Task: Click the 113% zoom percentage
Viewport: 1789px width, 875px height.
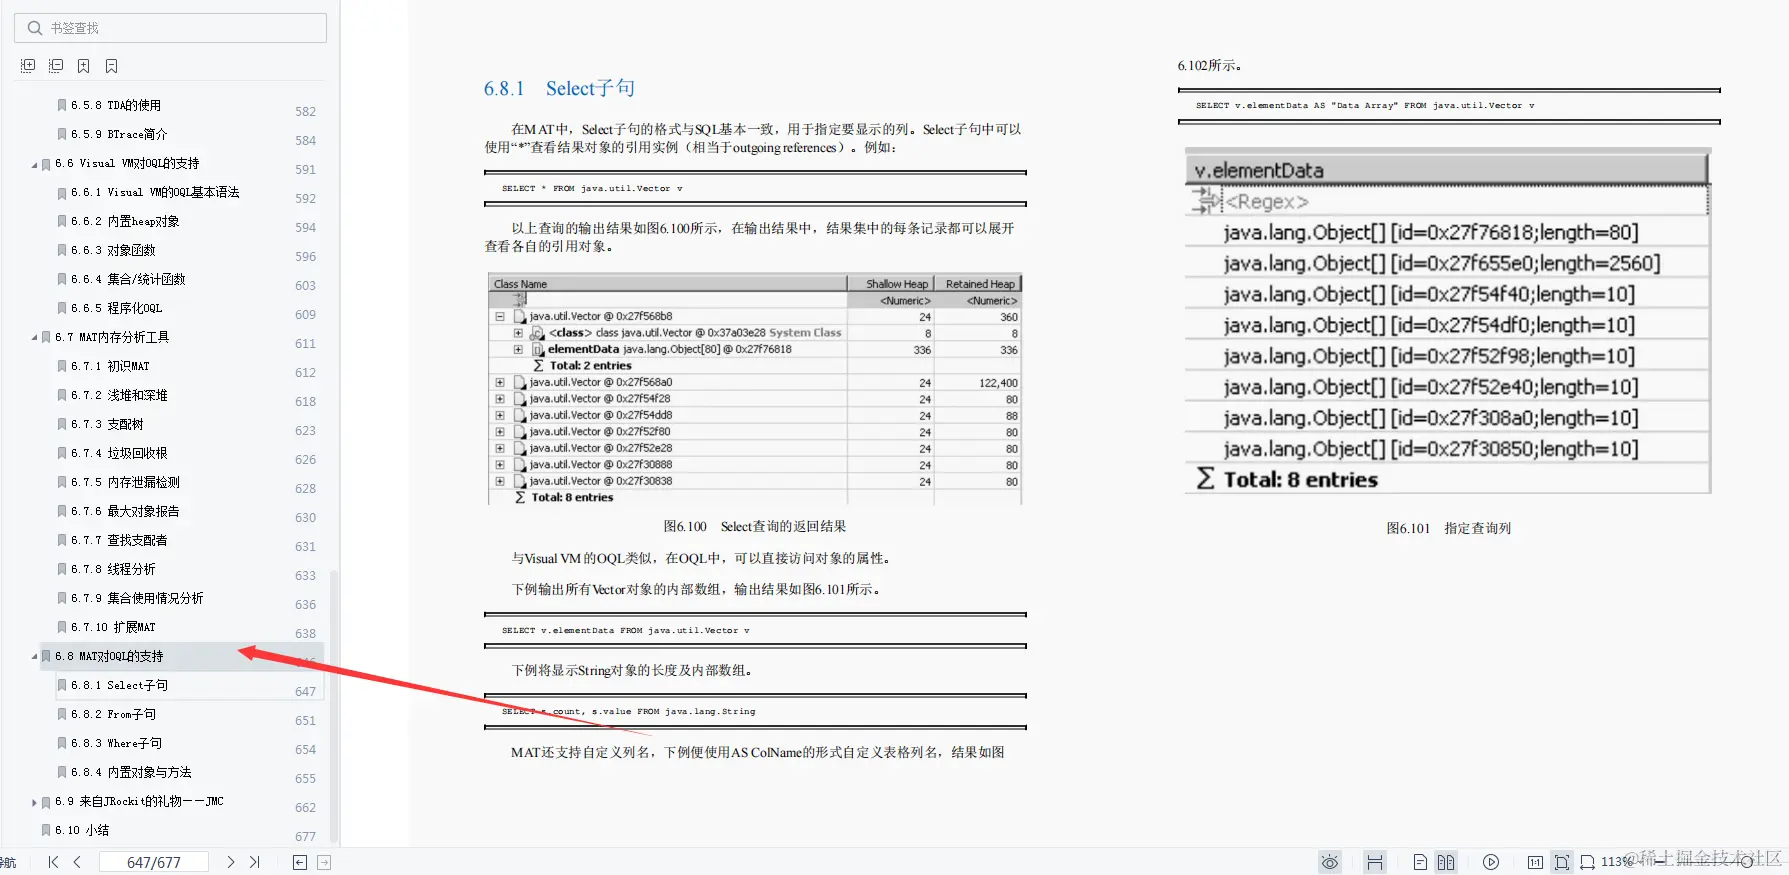Action: coord(1616,862)
